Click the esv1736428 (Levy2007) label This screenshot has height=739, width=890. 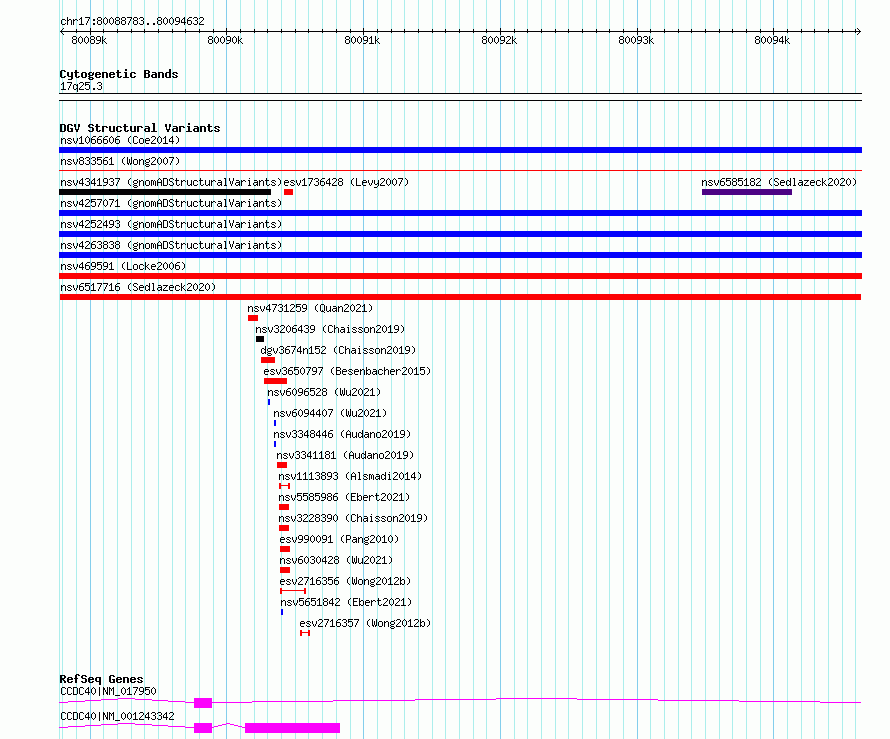[x=346, y=182]
